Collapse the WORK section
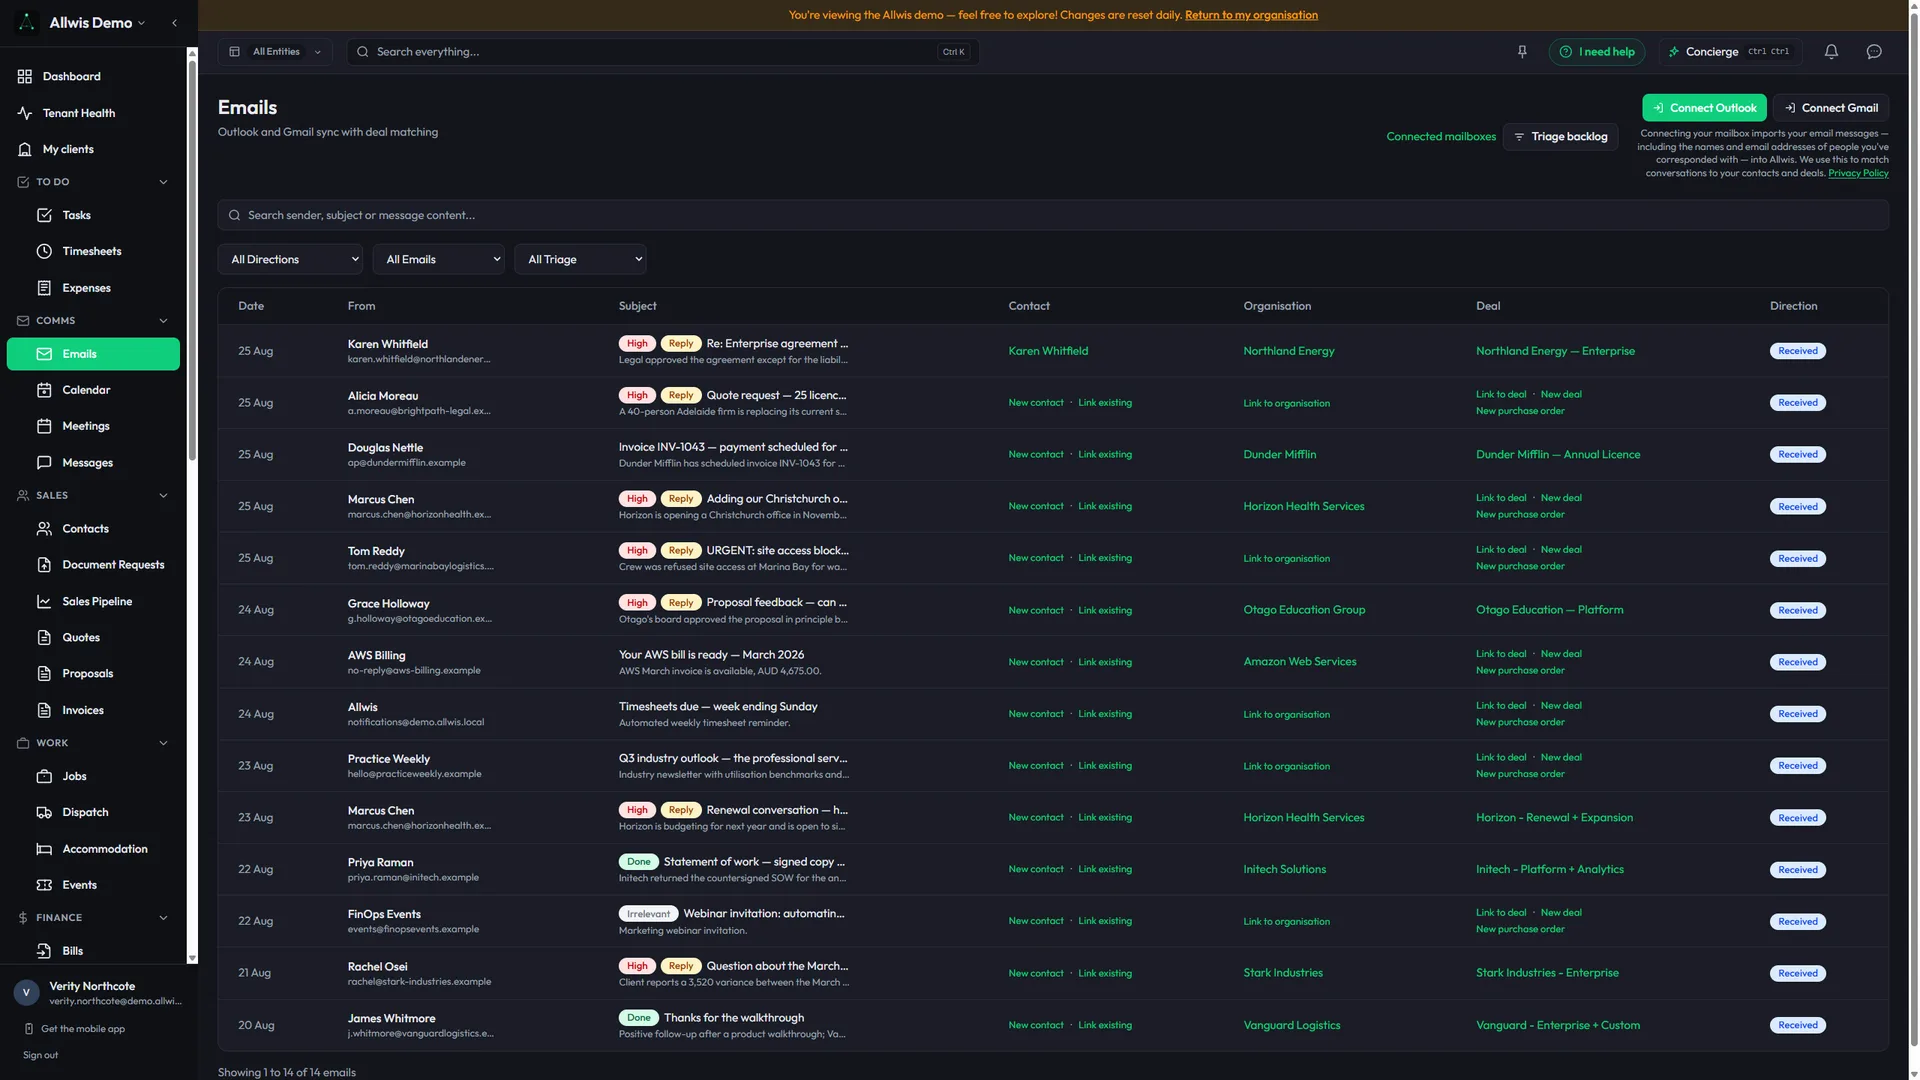 pos(163,743)
